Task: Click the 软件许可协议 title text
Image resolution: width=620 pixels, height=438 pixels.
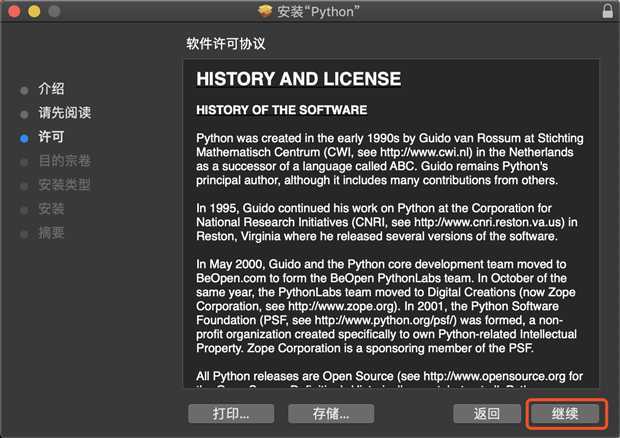Action: [x=226, y=43]
